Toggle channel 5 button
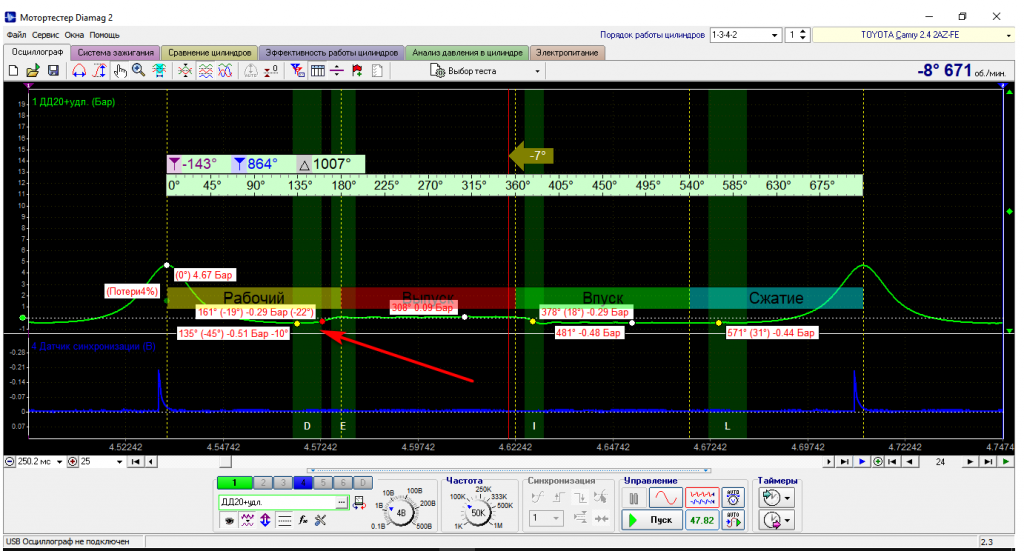This screenshot has height=551, width=1024. (x=323, y=483)
